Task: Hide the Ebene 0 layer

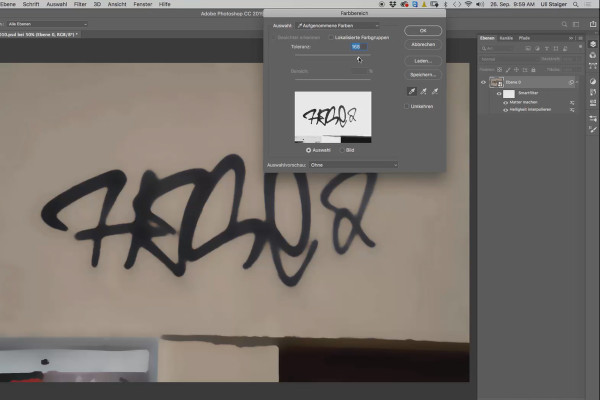Action: 483,82
